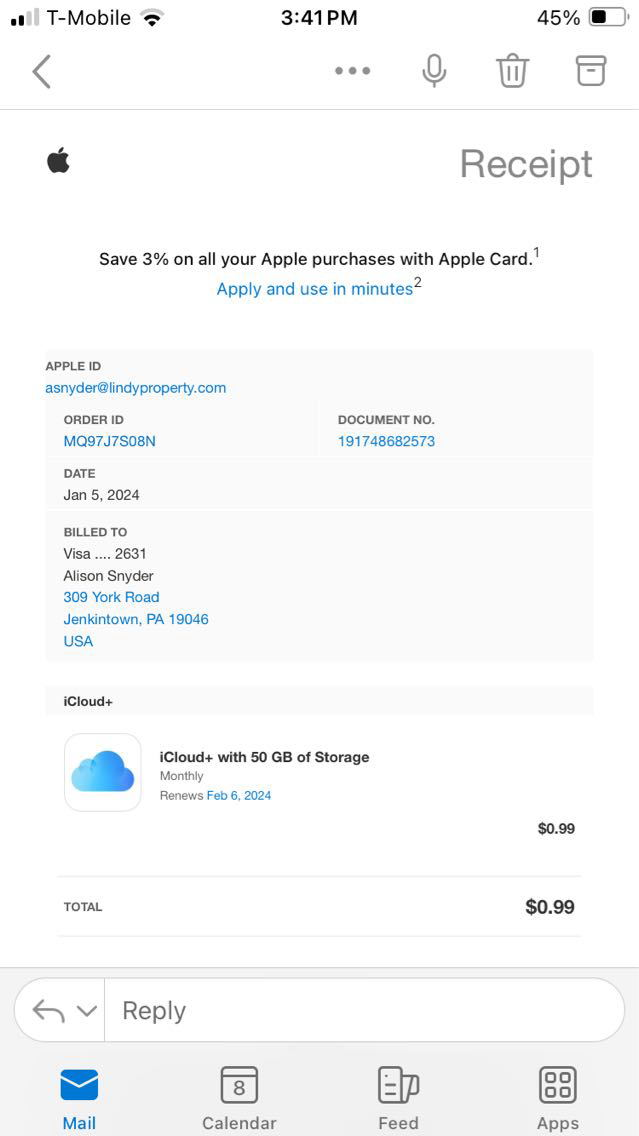Tap the asnyder@lindyproperty.com Apple ID link

click(x=136, y=388)
